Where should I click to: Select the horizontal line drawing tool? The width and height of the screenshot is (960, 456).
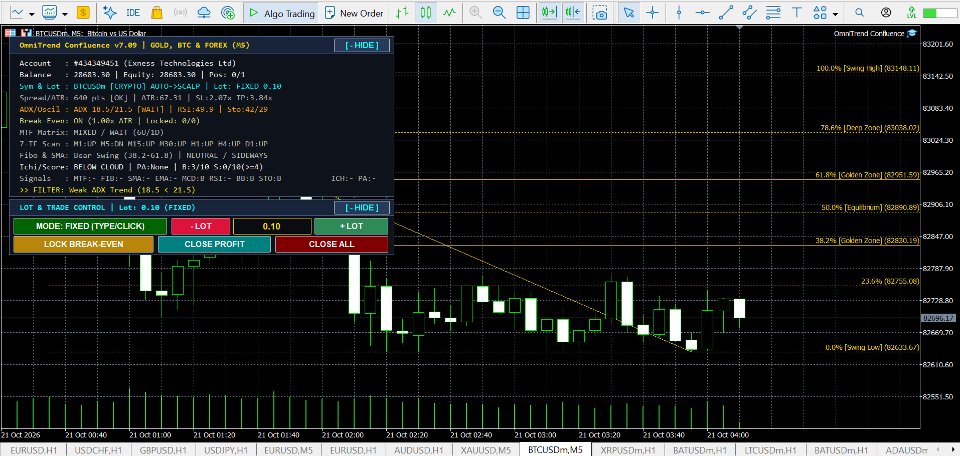[x=703, y=12]
